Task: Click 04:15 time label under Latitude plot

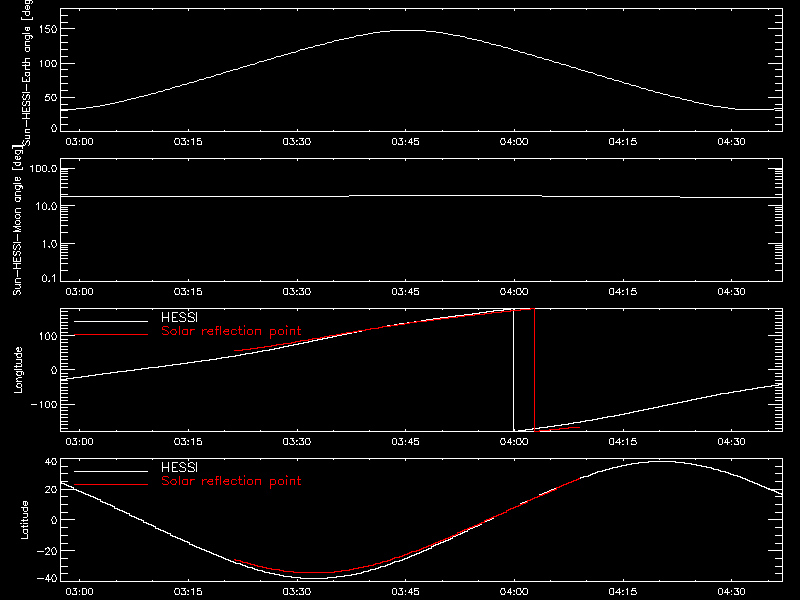Action: (622, 592)
